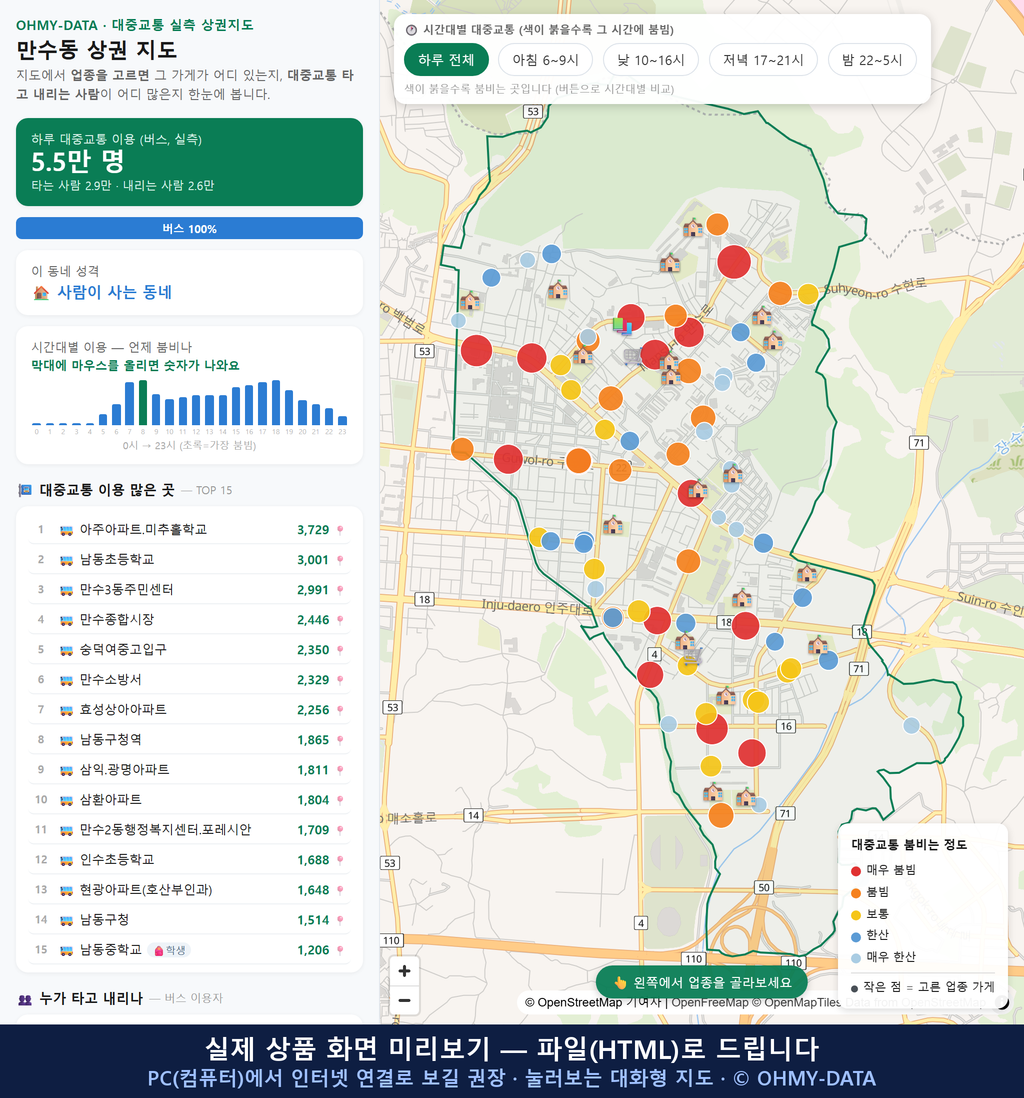1024x1098 pixels.
Task: Click the 학생 tag on 남동중학교
Action: point(169,950)
